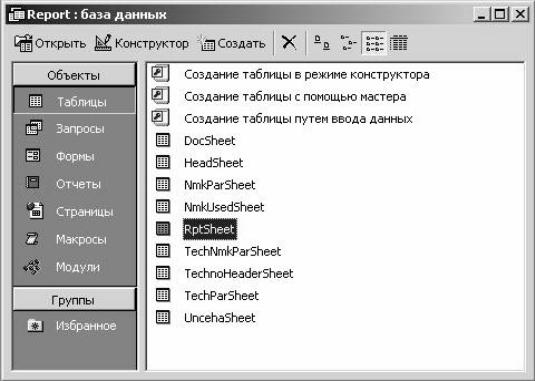The width and height of the screenshot is (535, 381).
Task: Select the NmkParSheet table name
Action: 220,185
